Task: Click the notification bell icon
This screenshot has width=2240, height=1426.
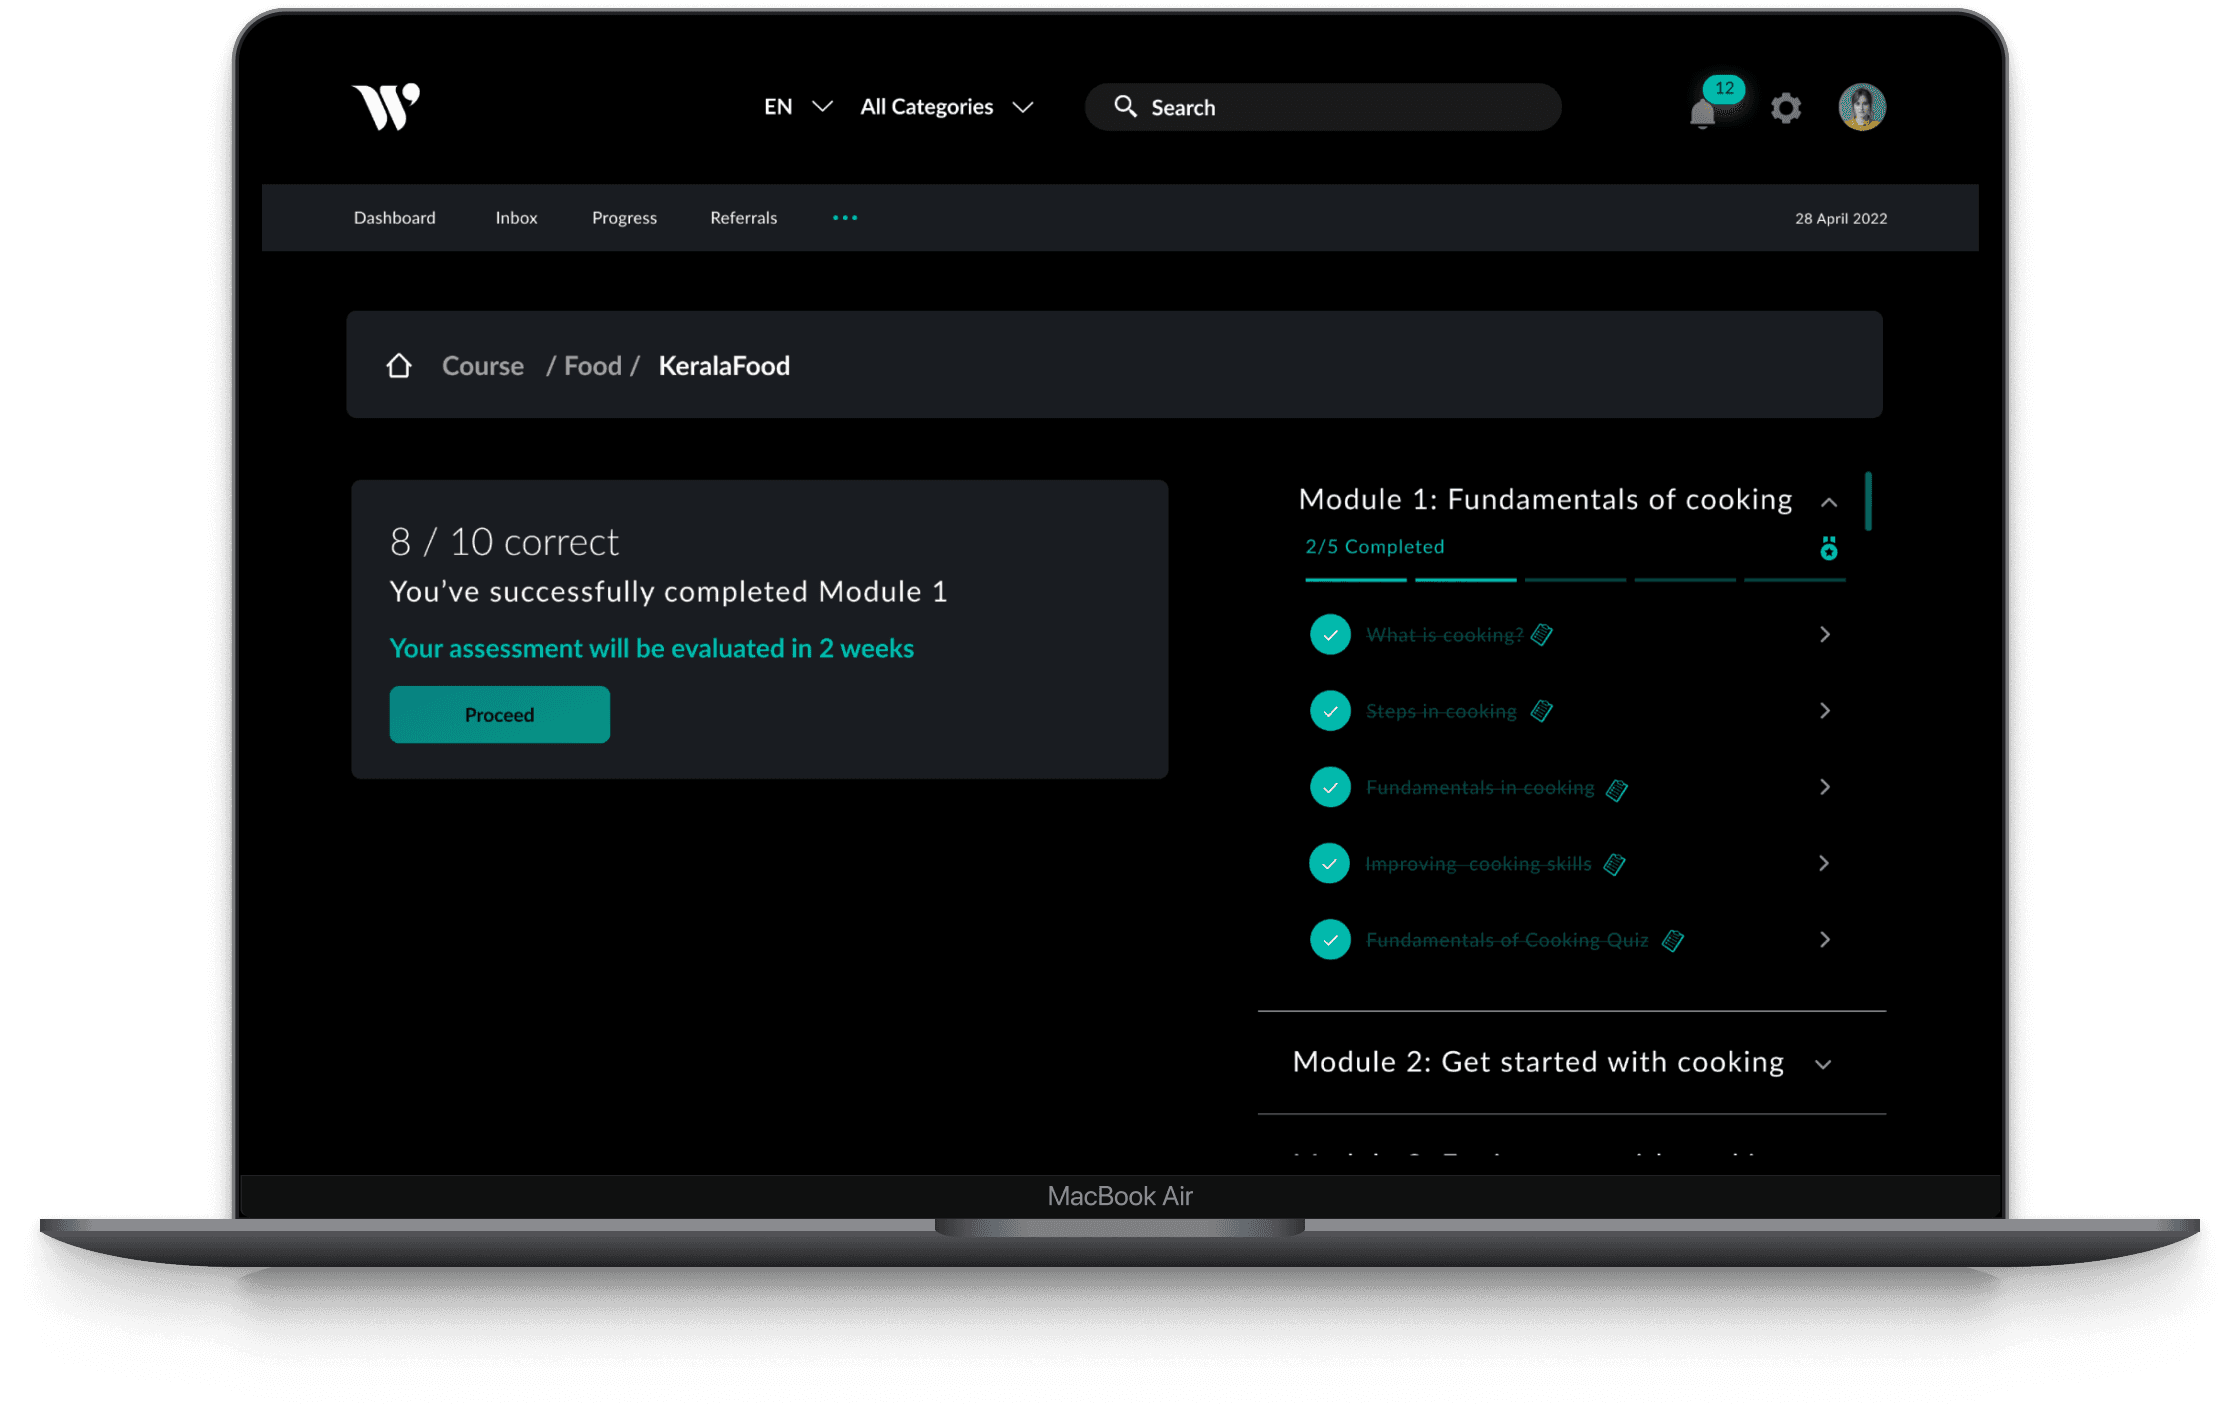Action: (1702, 113)
